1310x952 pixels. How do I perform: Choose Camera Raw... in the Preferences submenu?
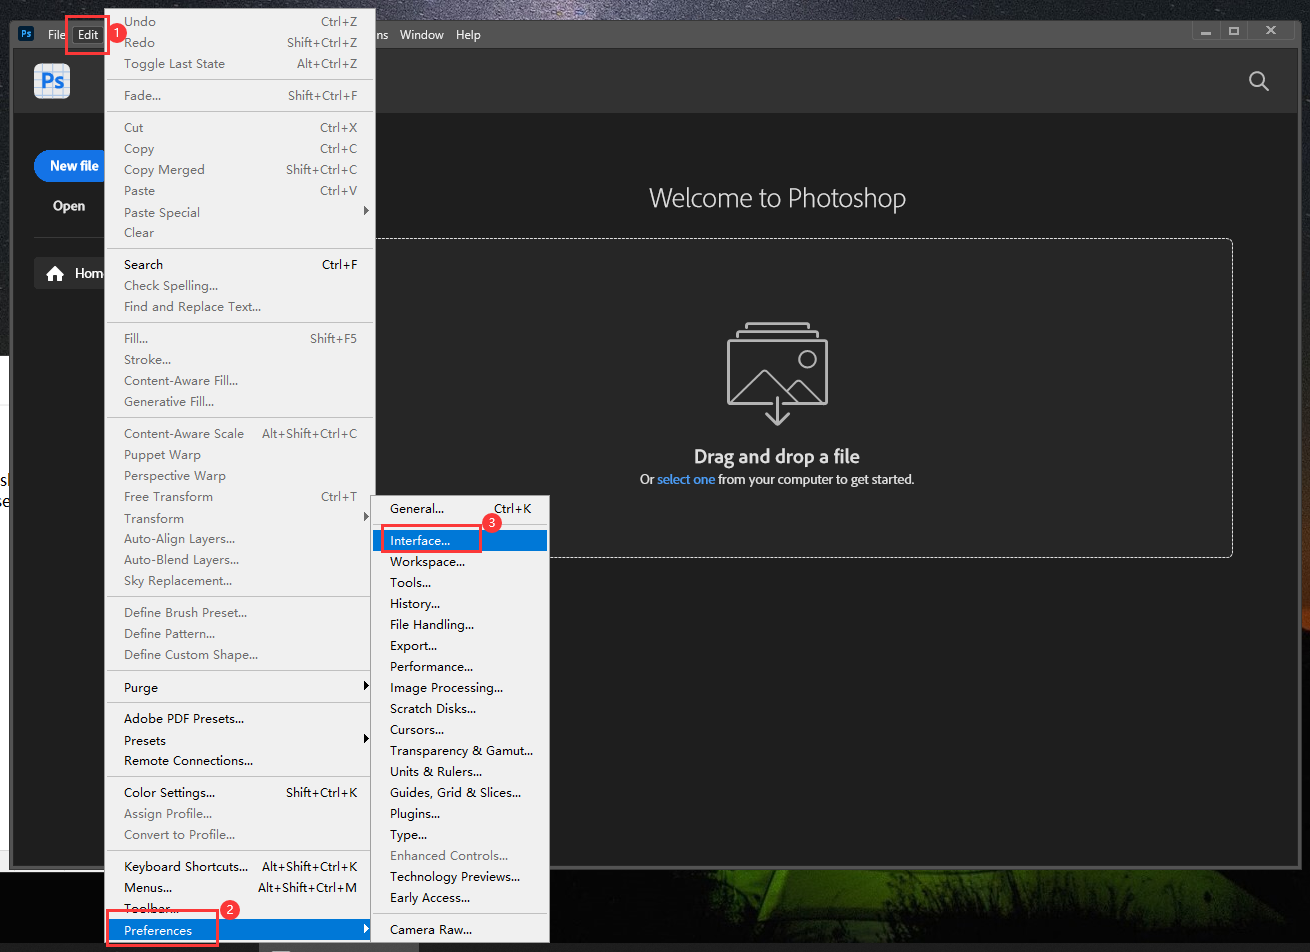431,930
